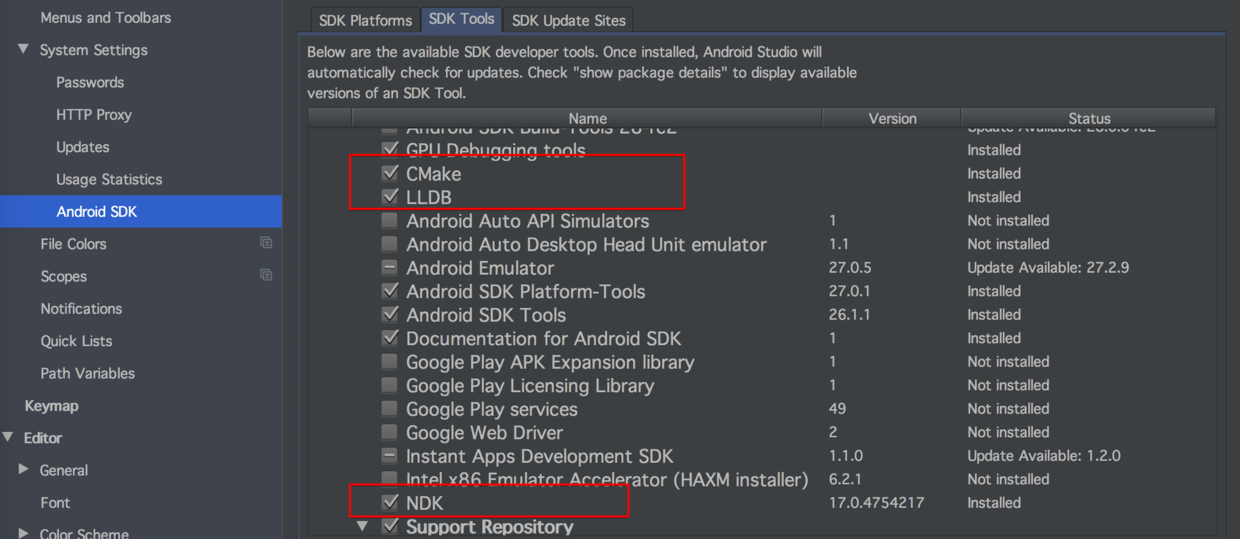Click the Version column header
The image size is (1240, 539).
(x=892, y=118)
